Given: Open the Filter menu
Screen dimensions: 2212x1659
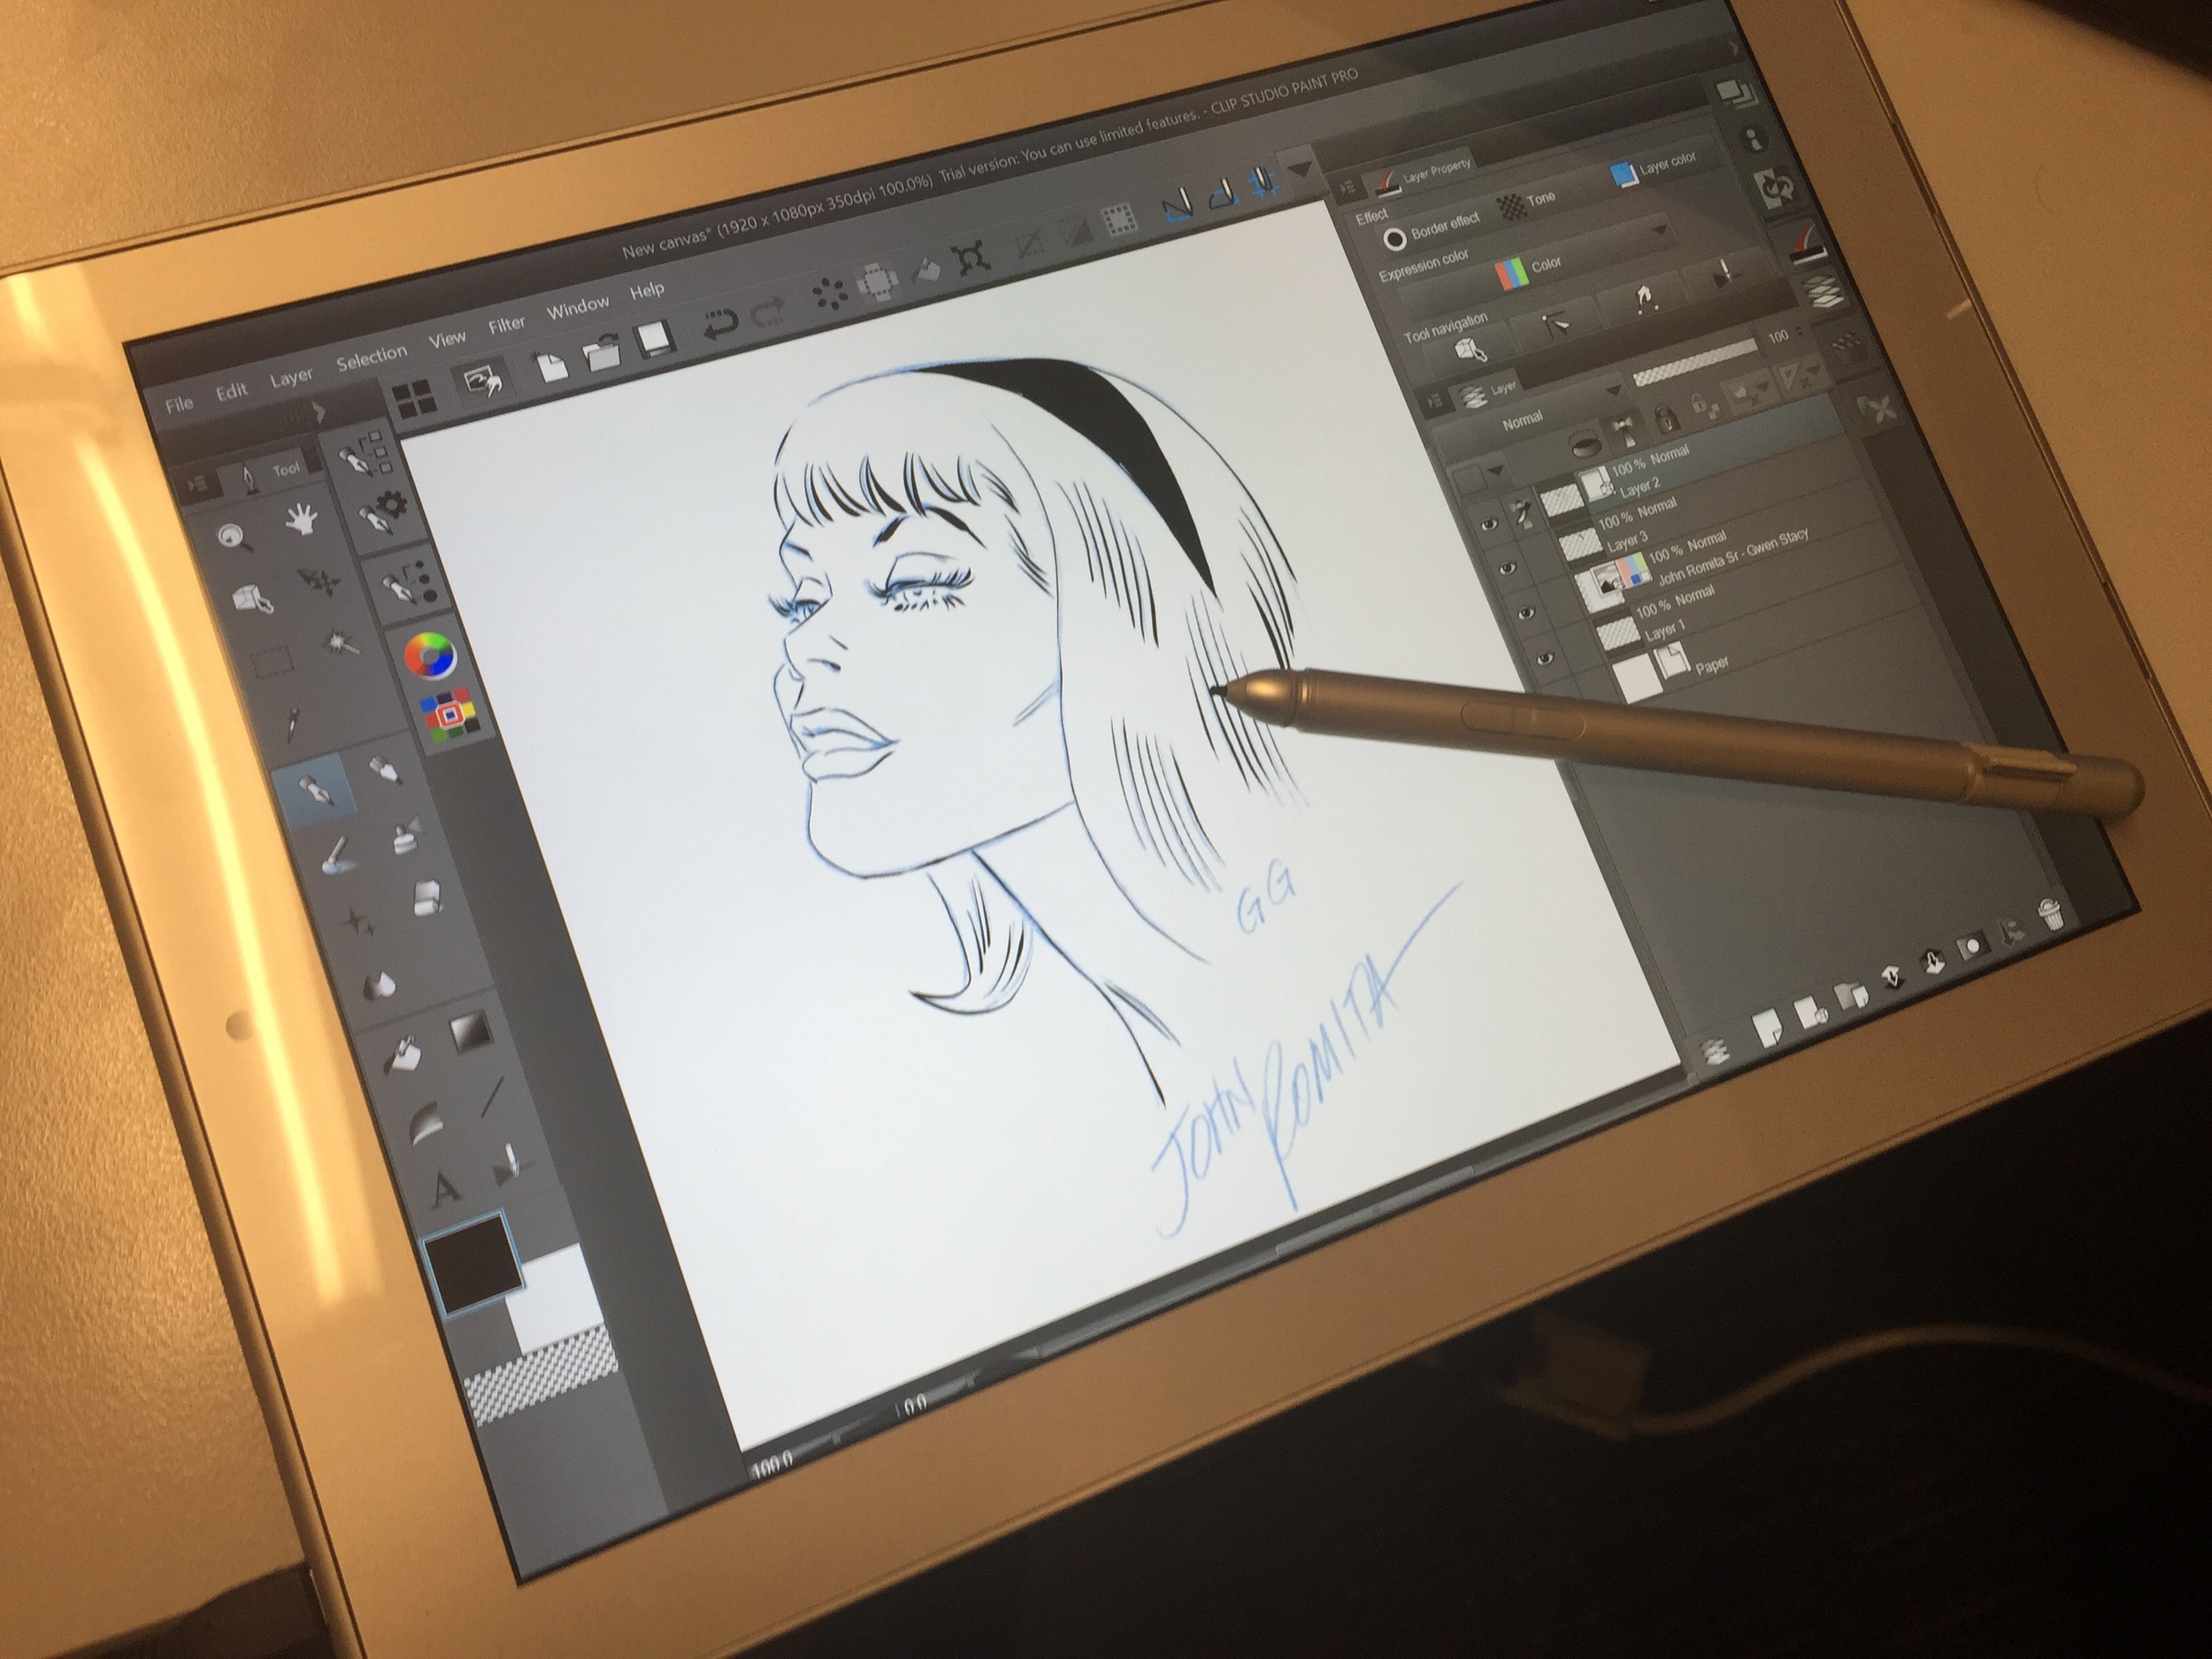Looking at the screenshot, I should [x=506, y=324].
